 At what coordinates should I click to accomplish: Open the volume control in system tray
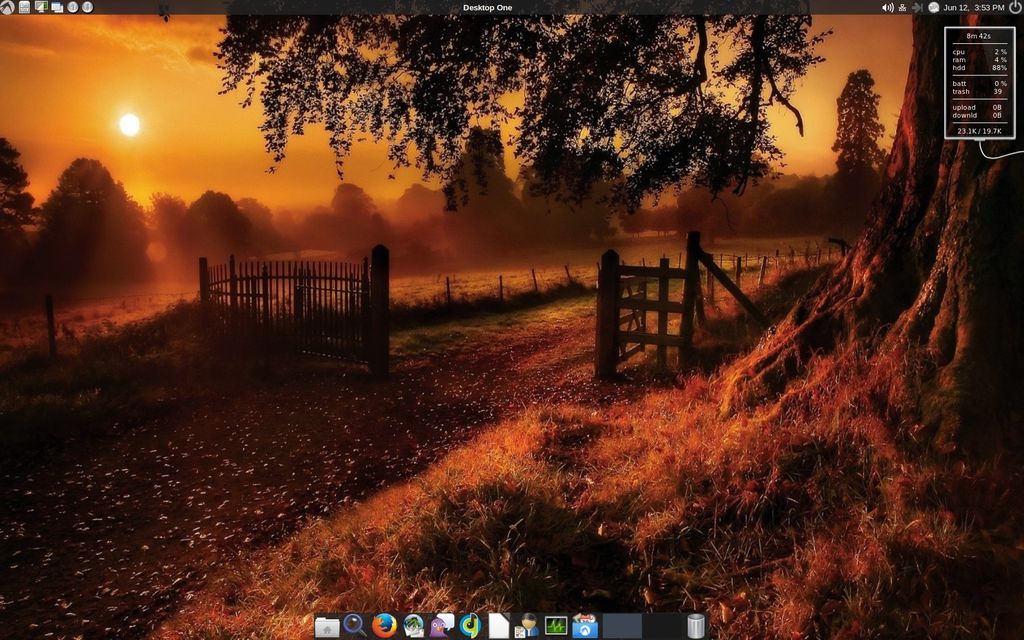(x=888, y=8)
